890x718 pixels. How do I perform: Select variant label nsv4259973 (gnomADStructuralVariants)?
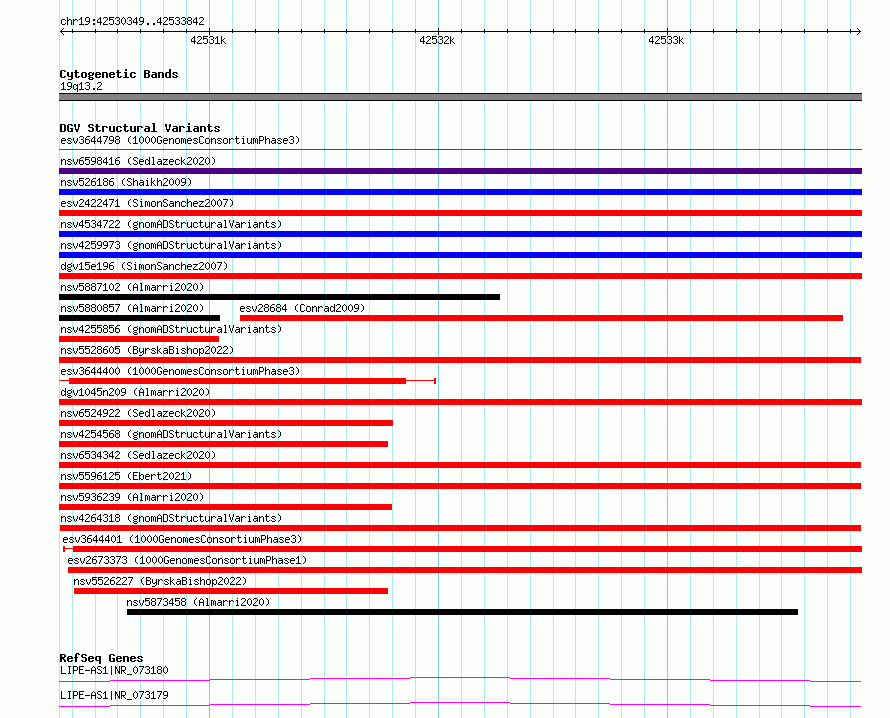(x=171, y=245)
